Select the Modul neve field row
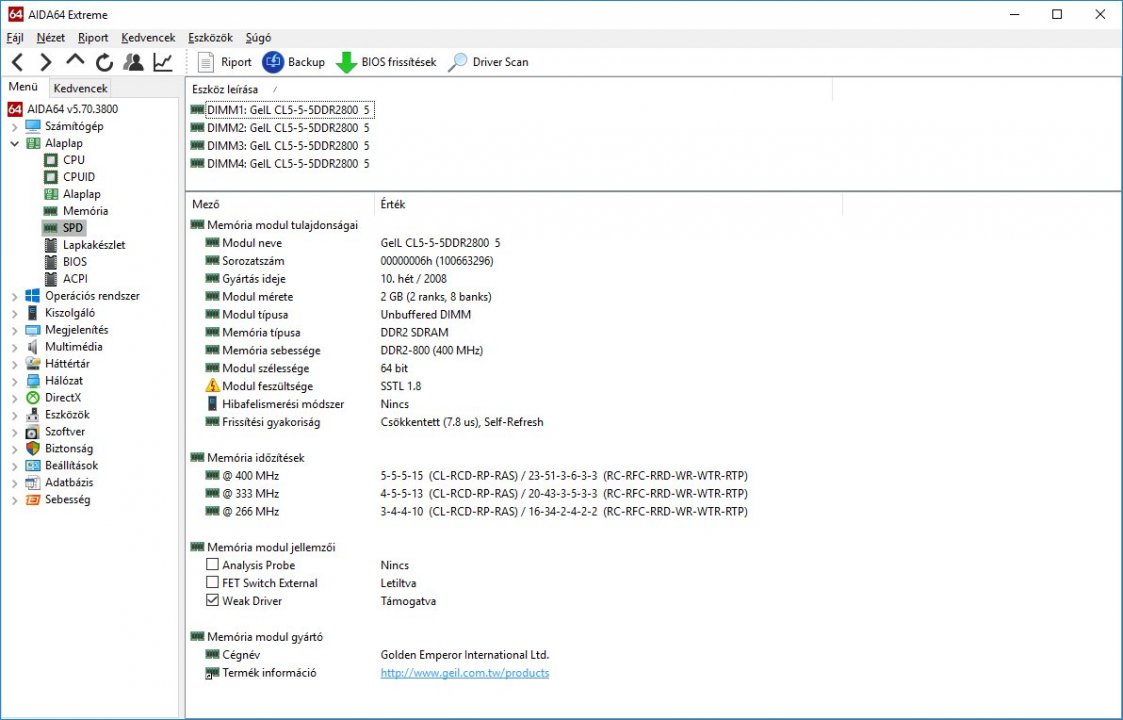 352,243
